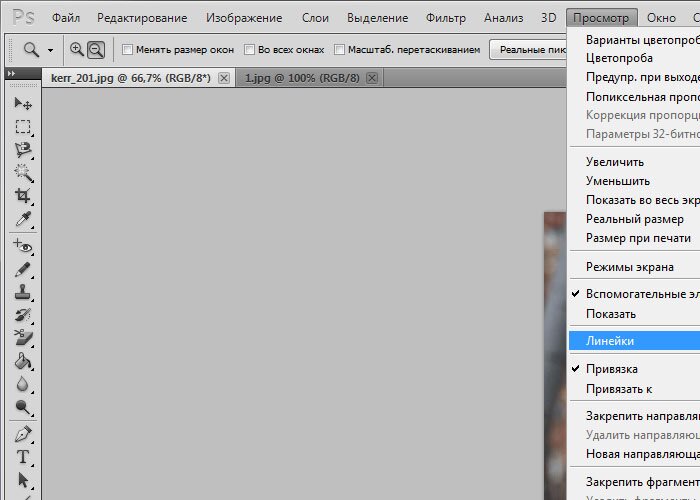Select the Pen tool
This screenshot has height=500, width=700.
pos(23,434)
